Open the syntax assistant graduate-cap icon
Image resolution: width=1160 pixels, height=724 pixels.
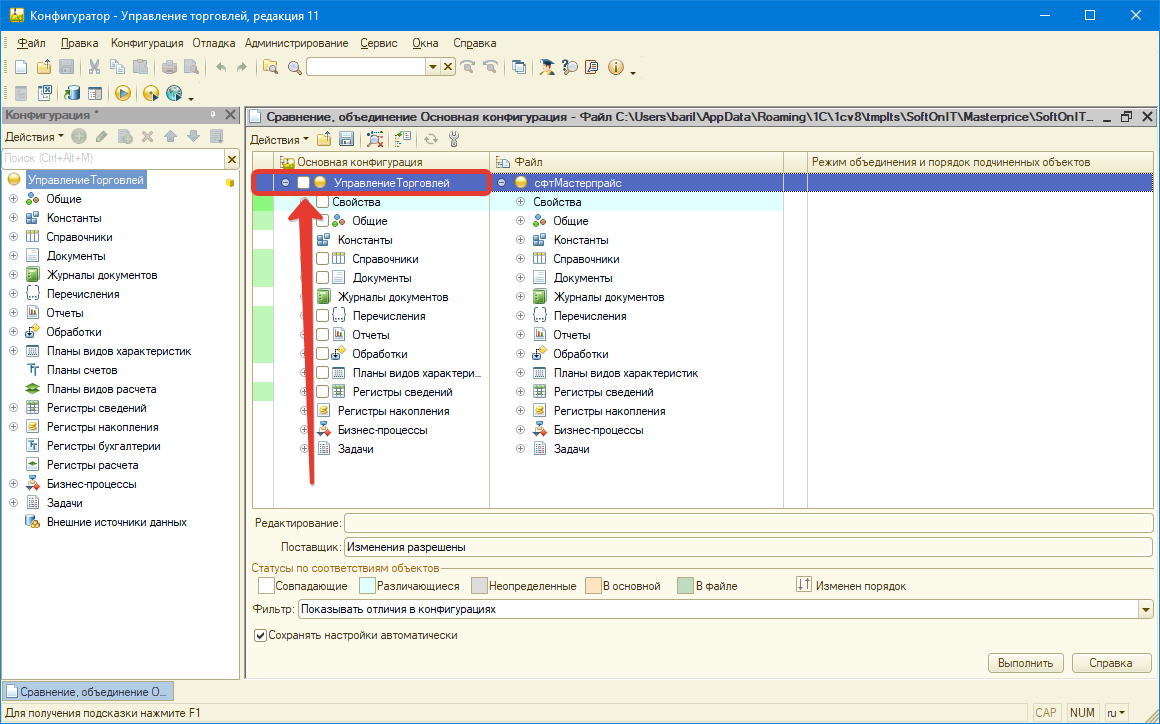(x=547, y=67)
